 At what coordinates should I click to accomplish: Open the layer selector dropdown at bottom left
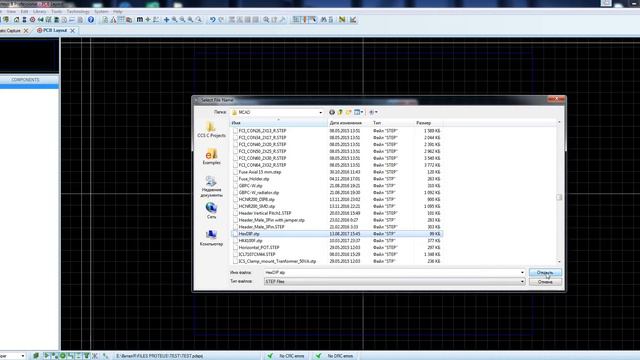(x=22, y=356)
